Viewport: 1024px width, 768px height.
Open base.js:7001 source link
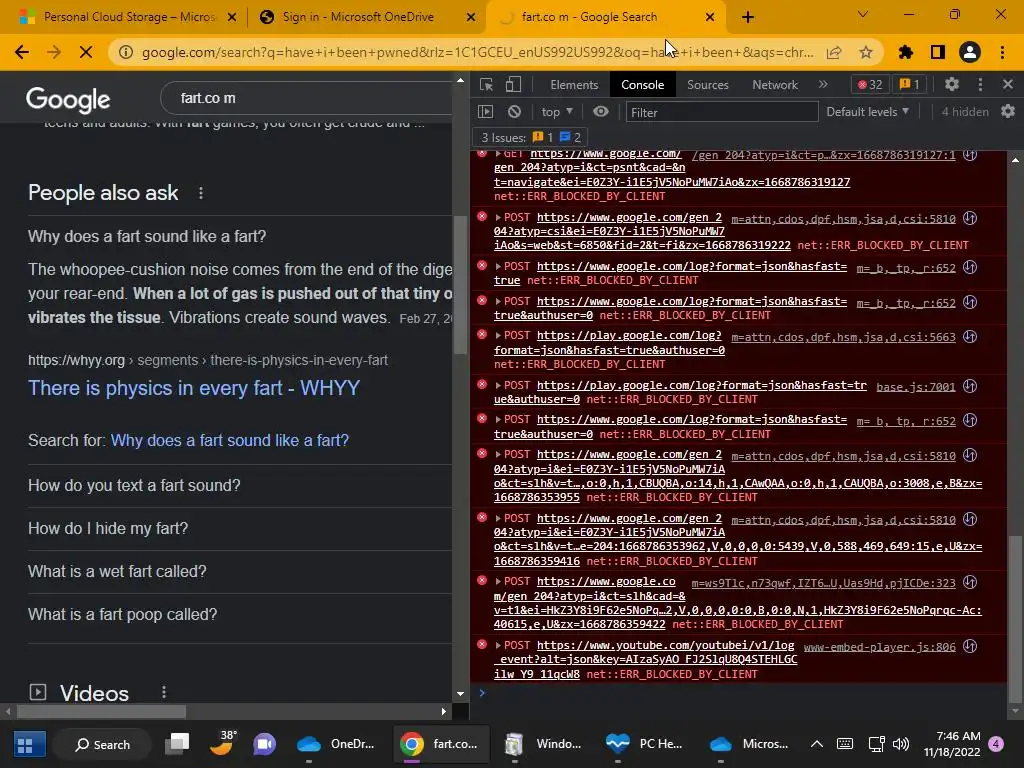coord(915,387)
